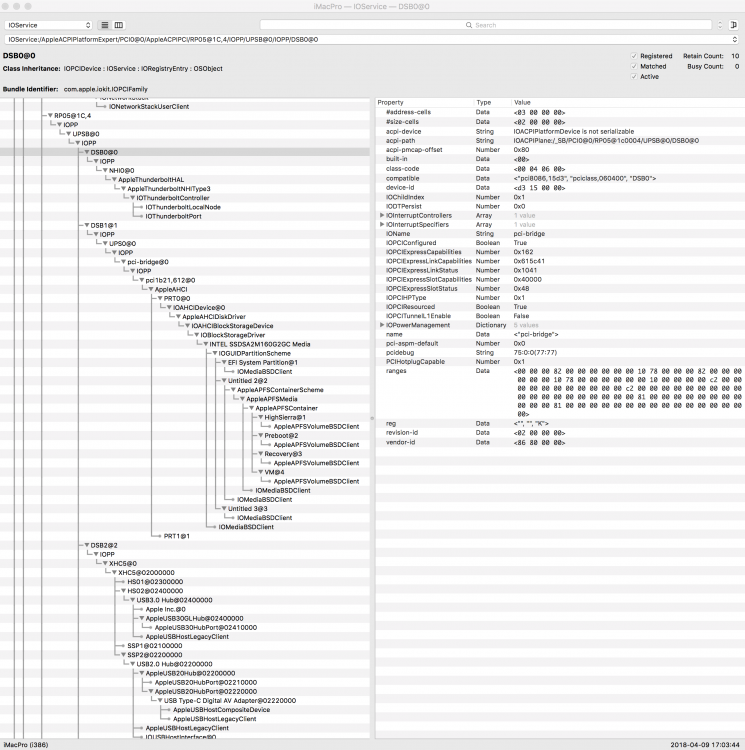Image resolution: width=745 pixels, height=750 pixels.
Task: Click the pane splitter handle between tree and properties
Action: (x=372, y=419)
